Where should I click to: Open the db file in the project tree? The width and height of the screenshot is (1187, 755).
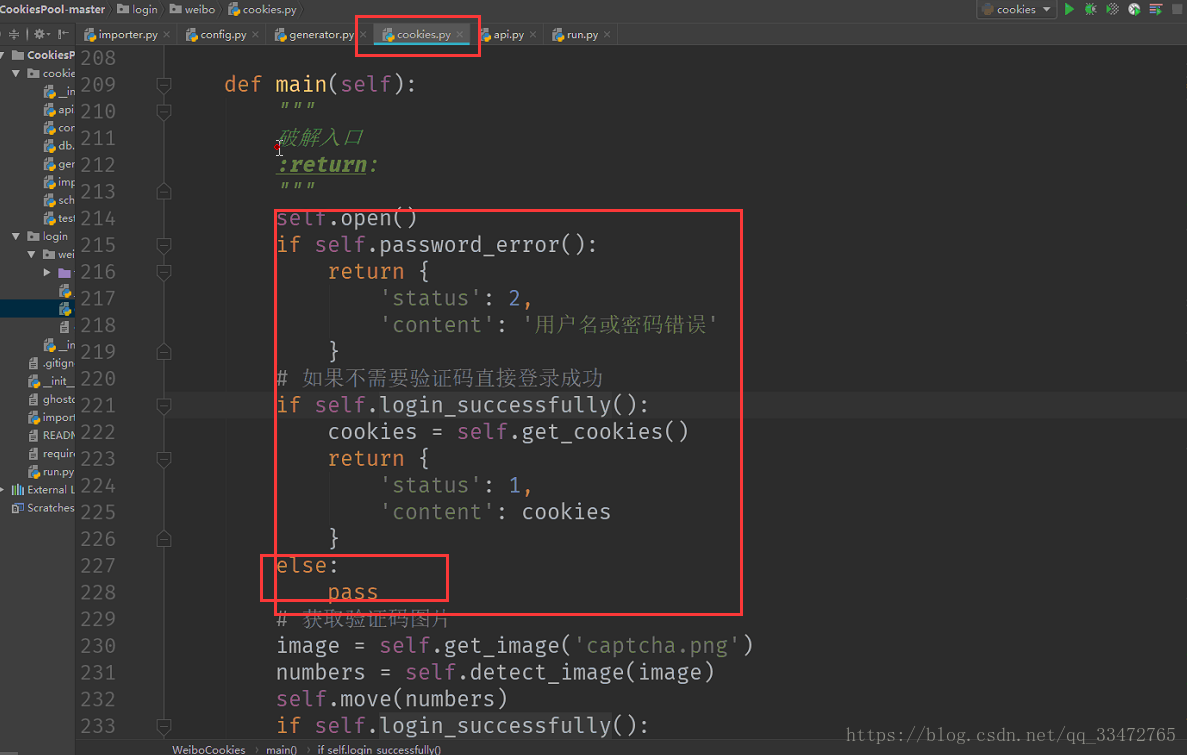pos(58,146)
